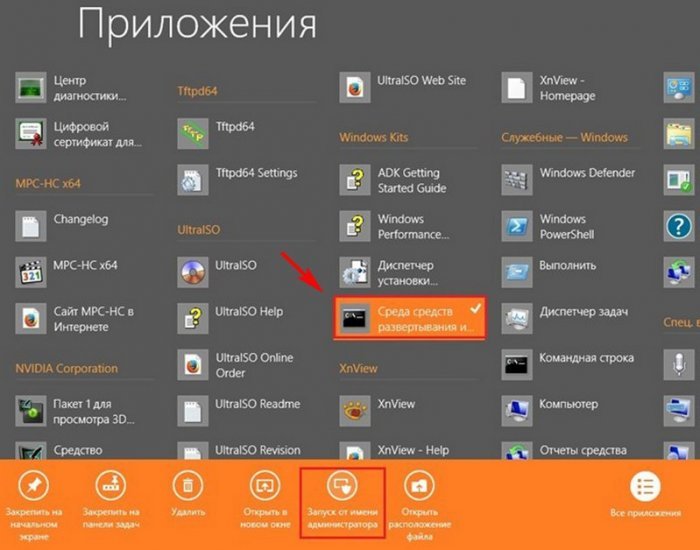
Task: Click the XnView group header
Action: point(358,369)
